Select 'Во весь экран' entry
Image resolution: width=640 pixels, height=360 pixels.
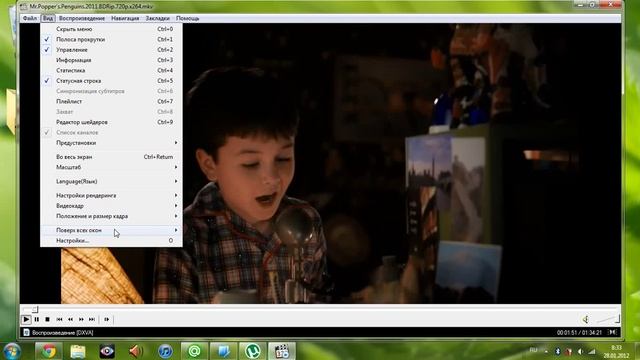[x=111, y=157]
